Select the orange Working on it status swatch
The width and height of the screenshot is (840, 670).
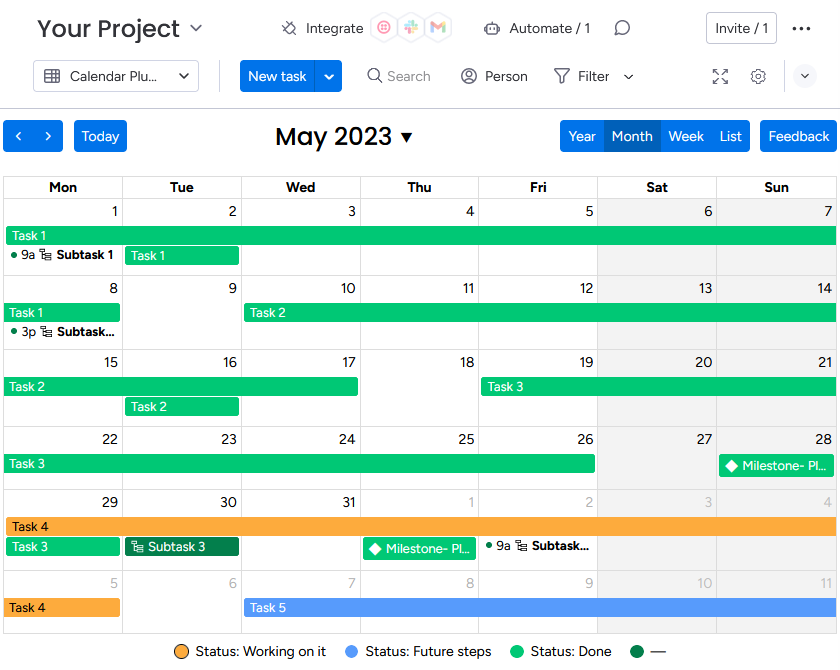pos(181,651)
